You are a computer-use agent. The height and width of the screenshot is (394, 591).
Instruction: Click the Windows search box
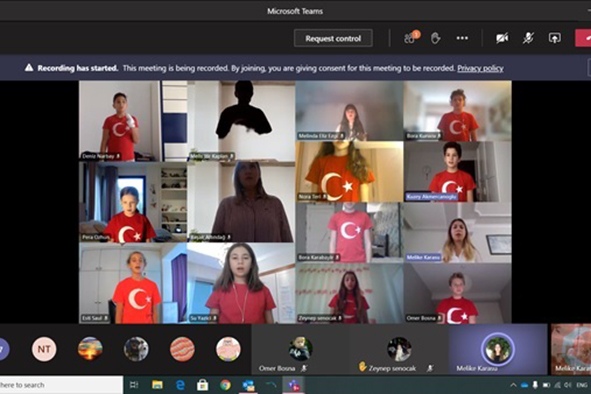[61, 385]
